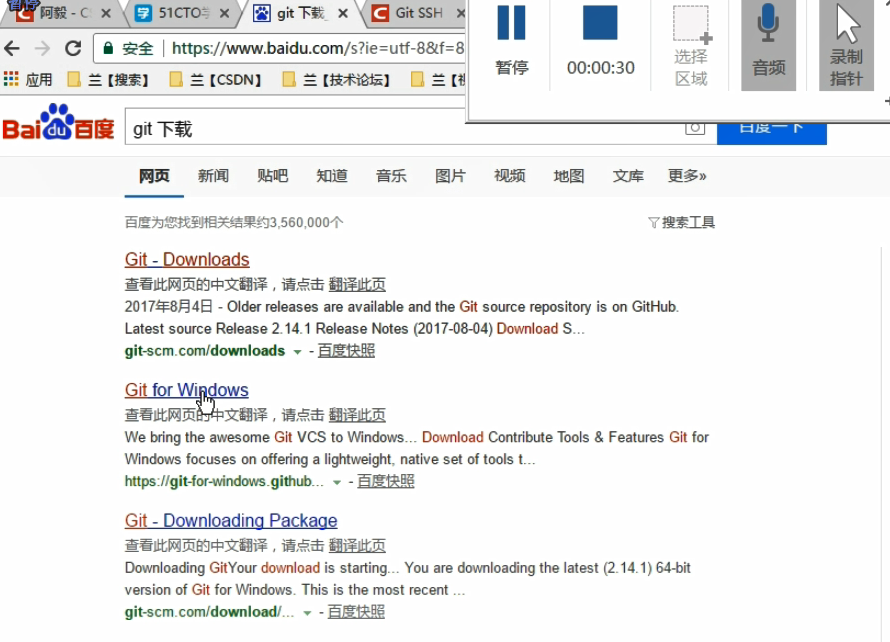Open the Apps grid shortcut

click(x=27, y=79)
